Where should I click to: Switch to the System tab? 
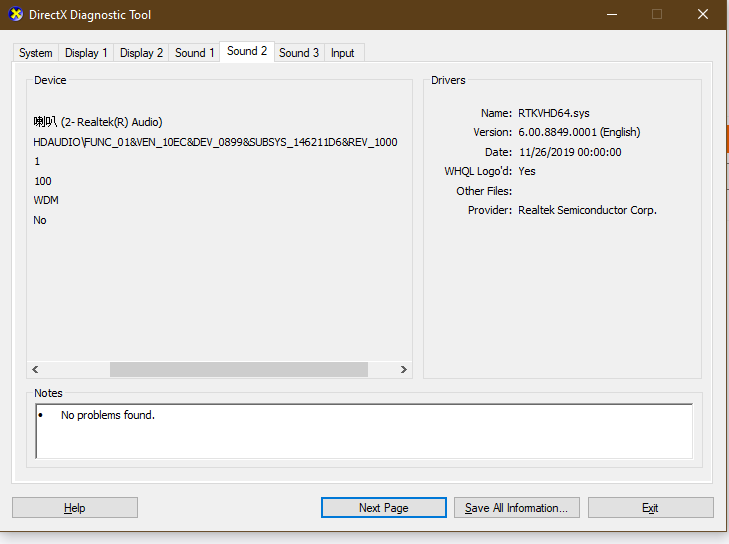35,53
